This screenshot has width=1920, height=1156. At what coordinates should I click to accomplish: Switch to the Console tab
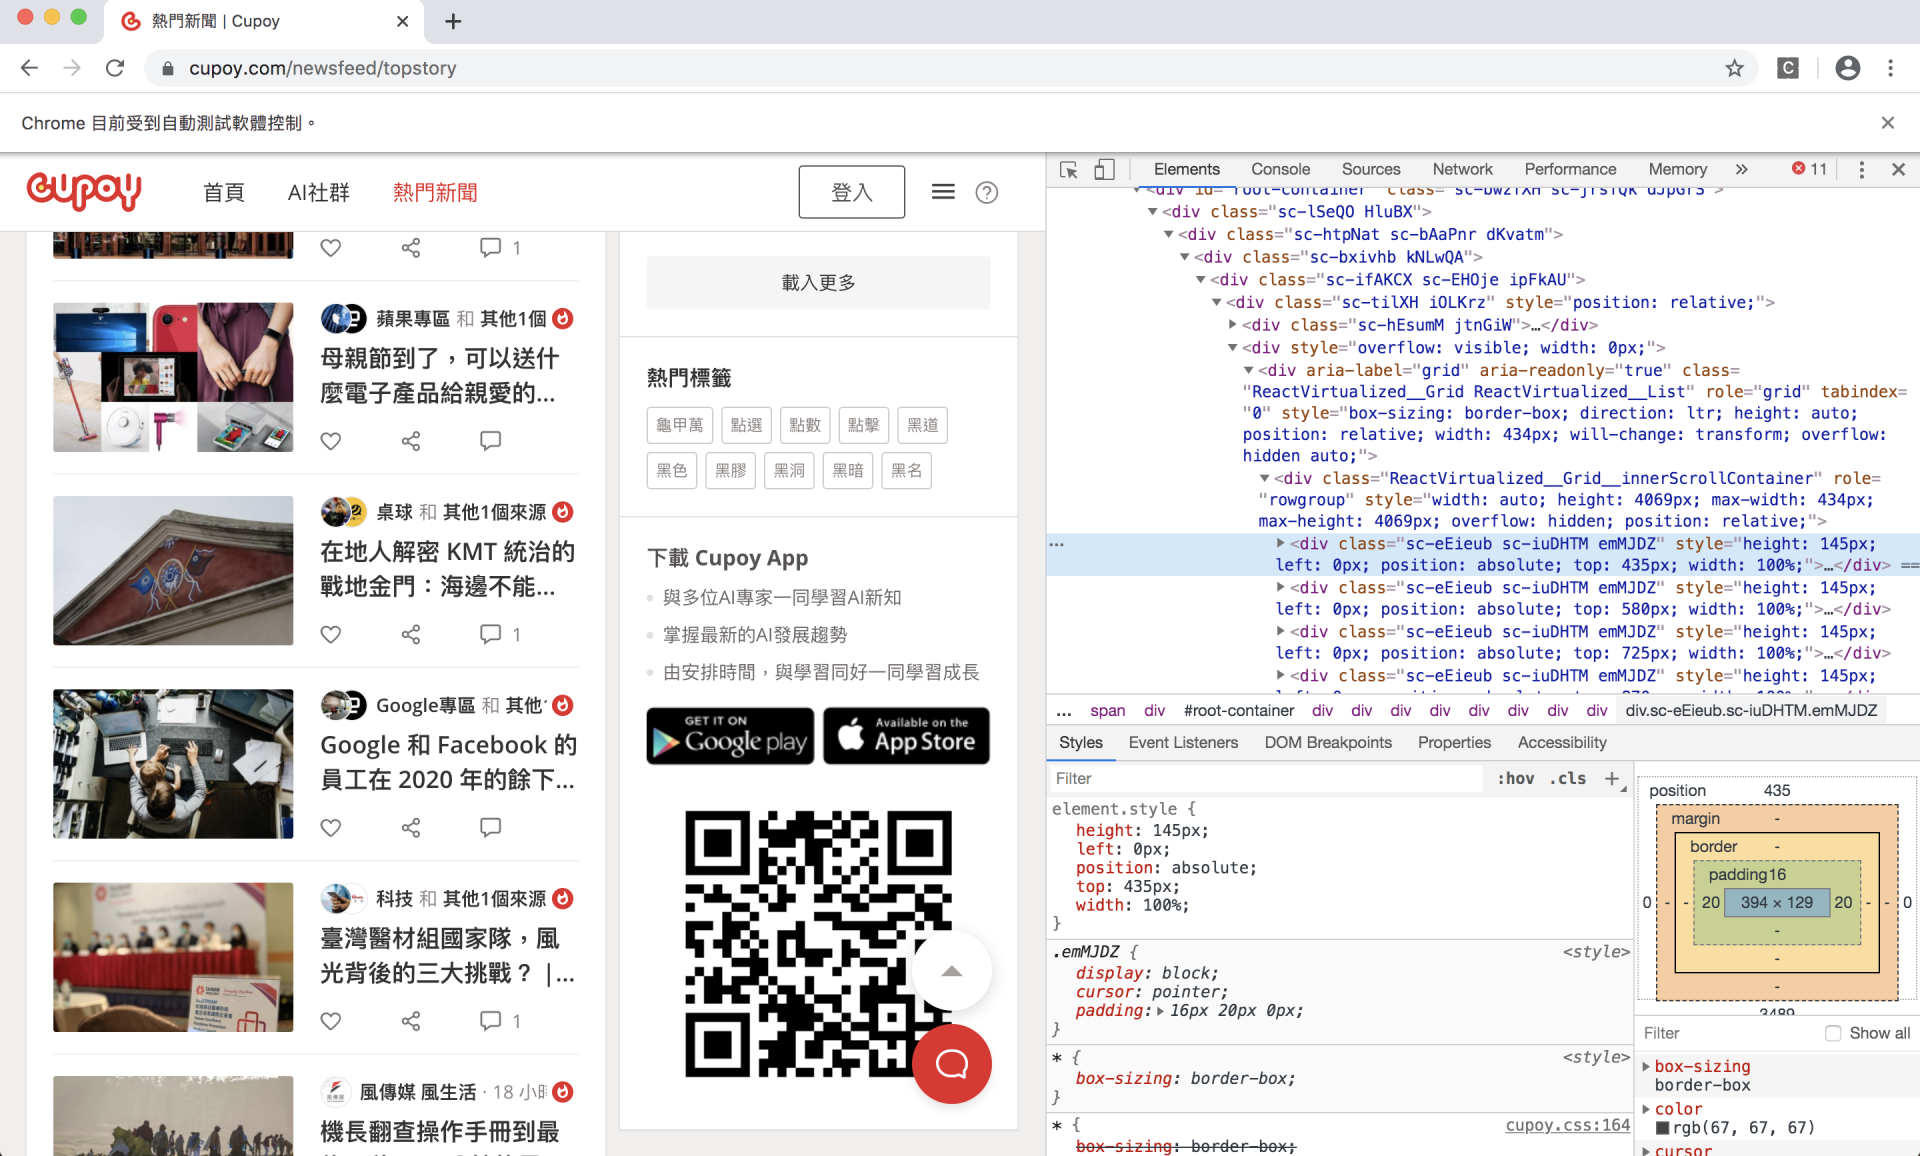[x=1280, y=169]
